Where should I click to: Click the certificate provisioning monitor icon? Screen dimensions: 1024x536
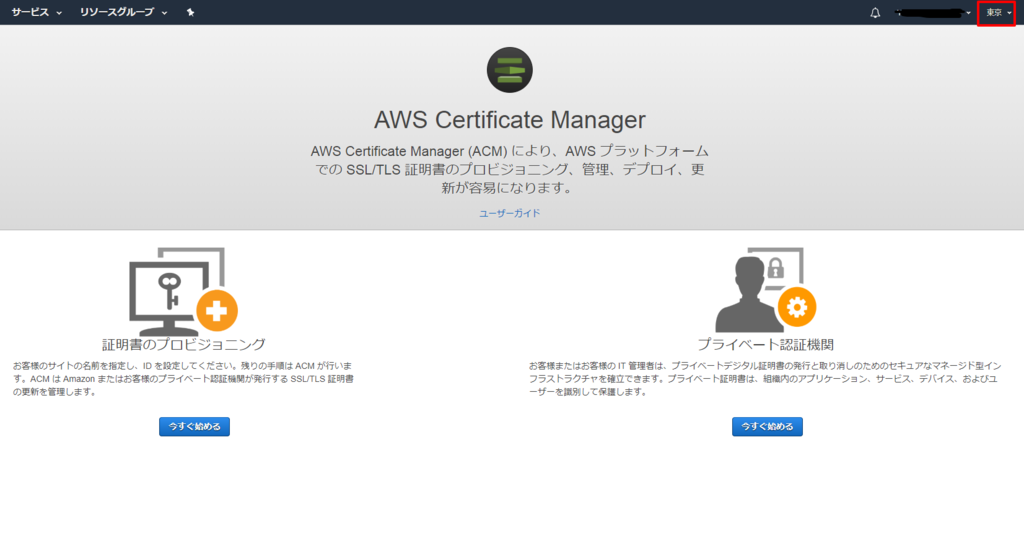coord(184,291)
